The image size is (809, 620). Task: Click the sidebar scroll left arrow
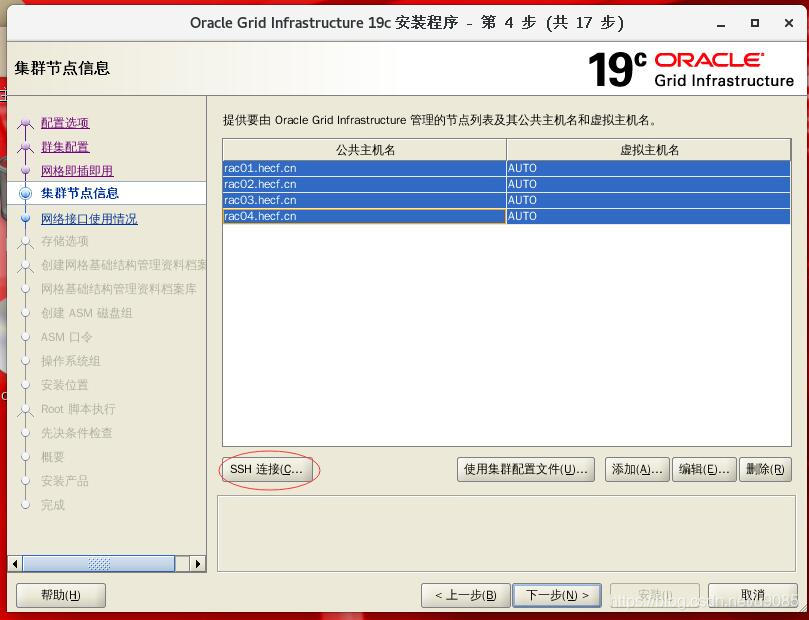point(15,564)
